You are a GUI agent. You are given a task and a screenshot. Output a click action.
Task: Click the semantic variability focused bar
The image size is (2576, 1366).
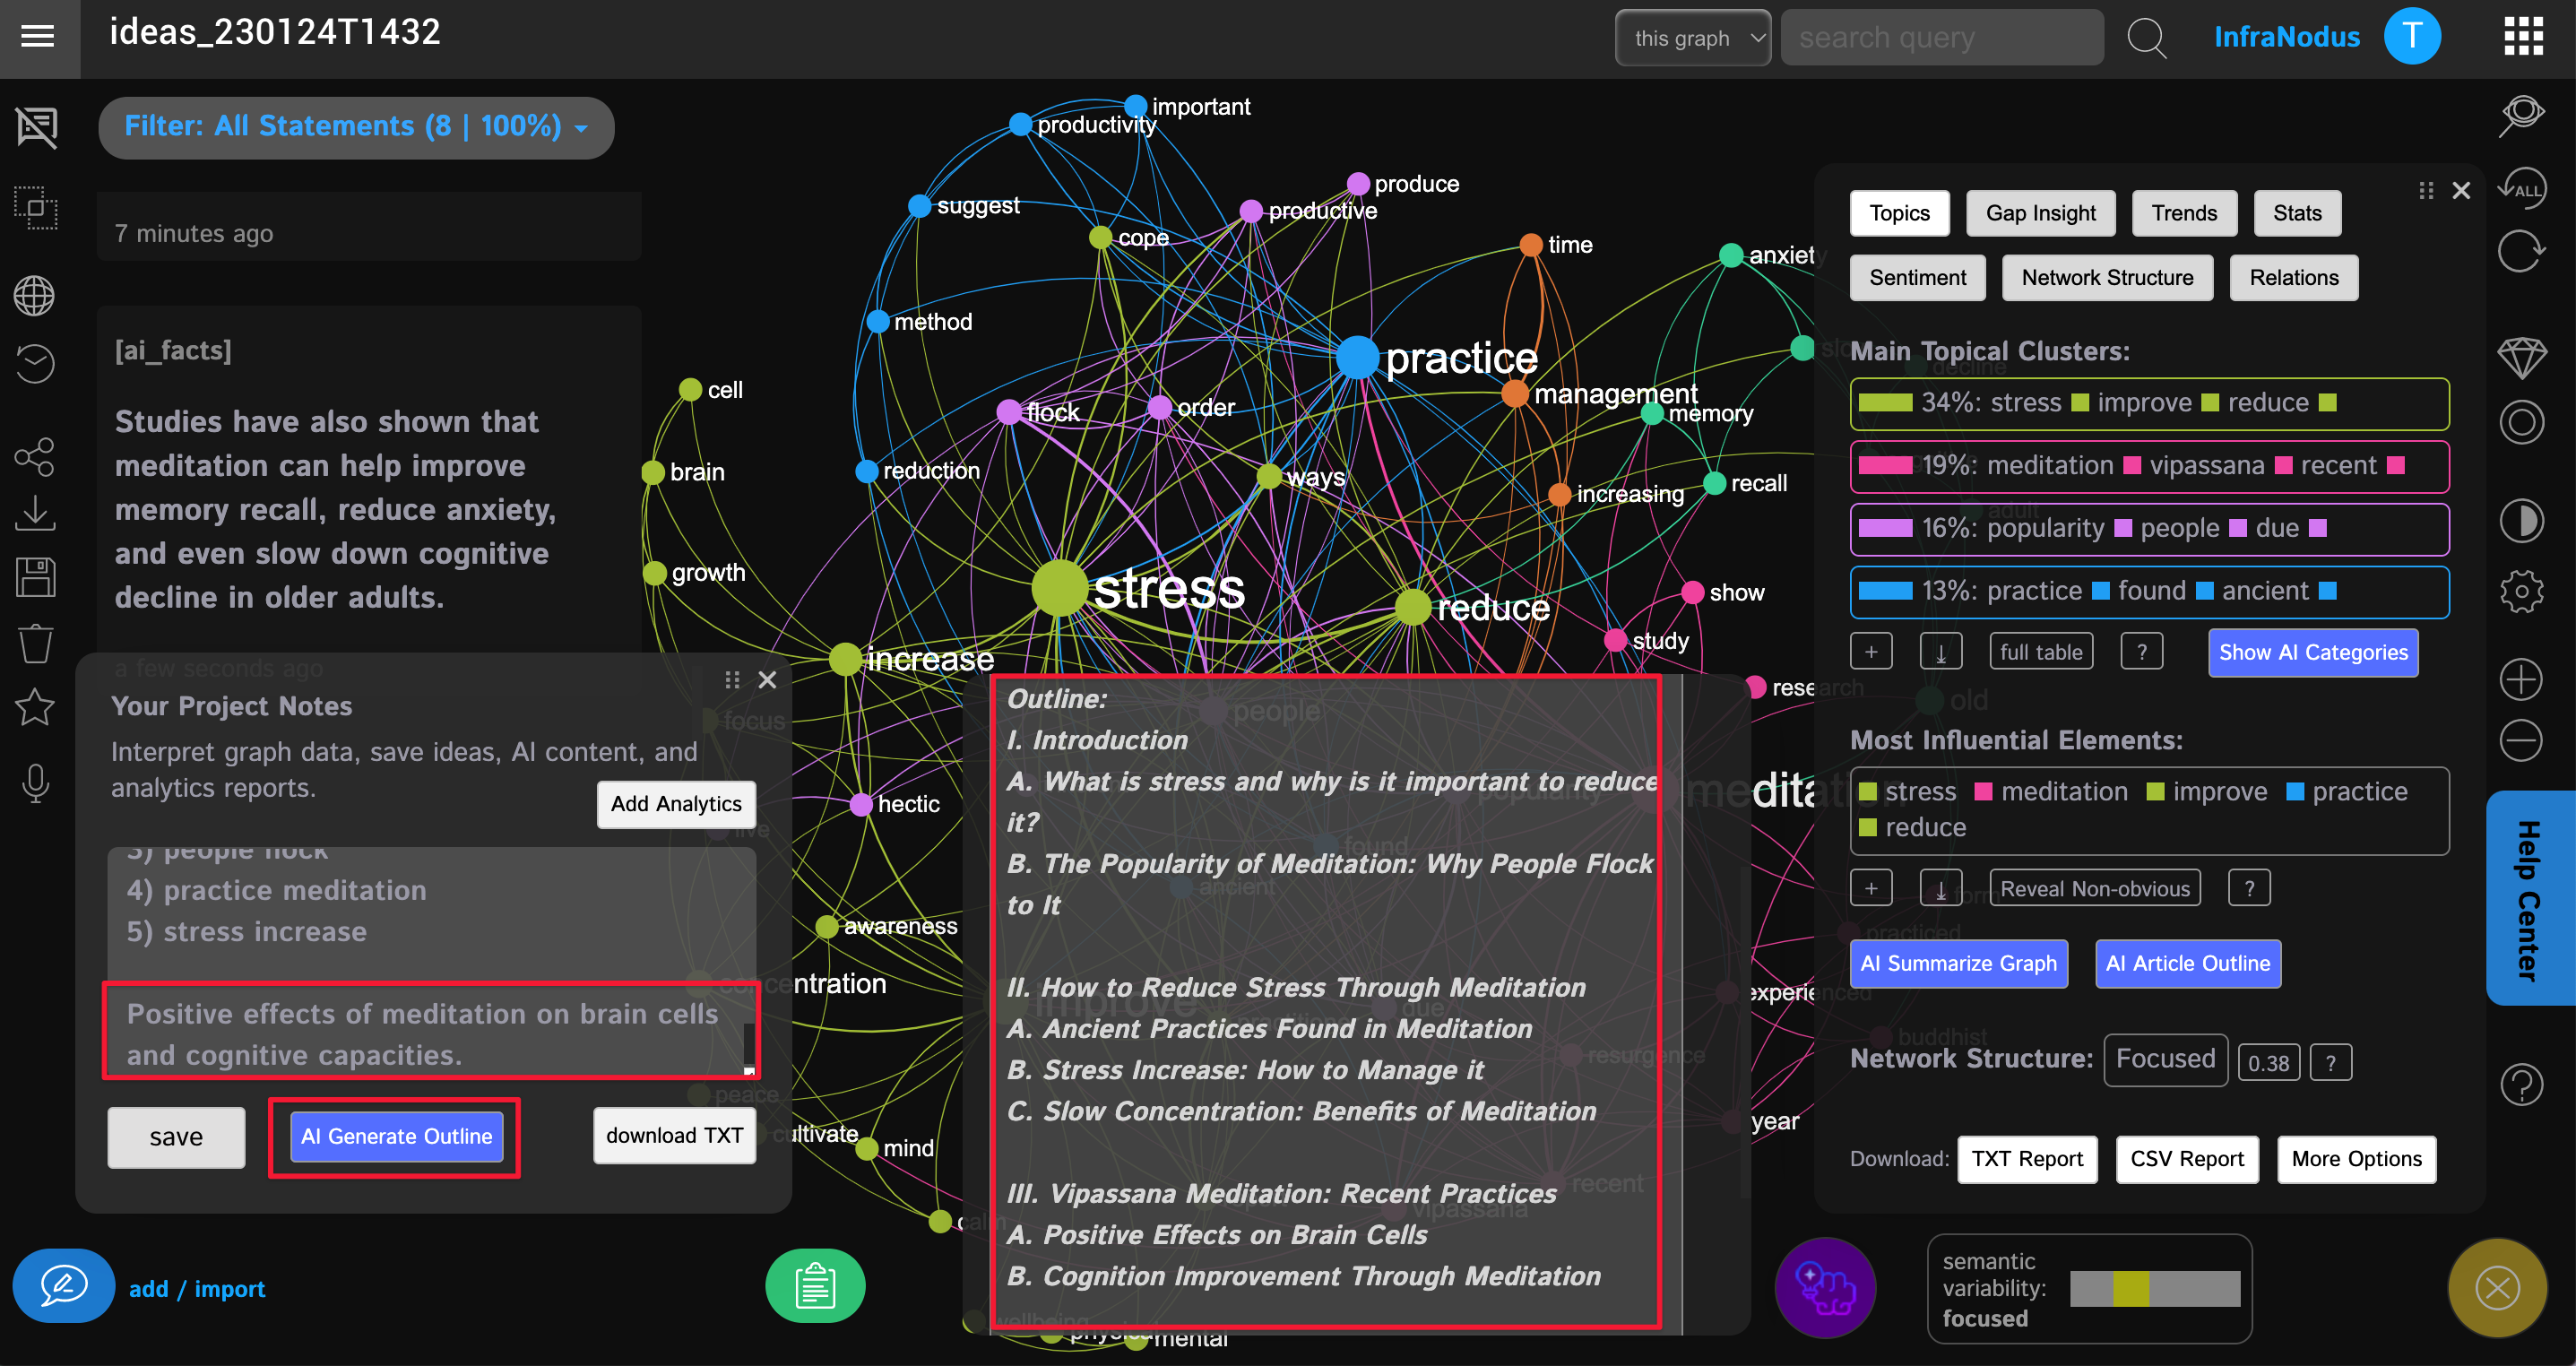pyautogui.click(x=2154, y=1288)
